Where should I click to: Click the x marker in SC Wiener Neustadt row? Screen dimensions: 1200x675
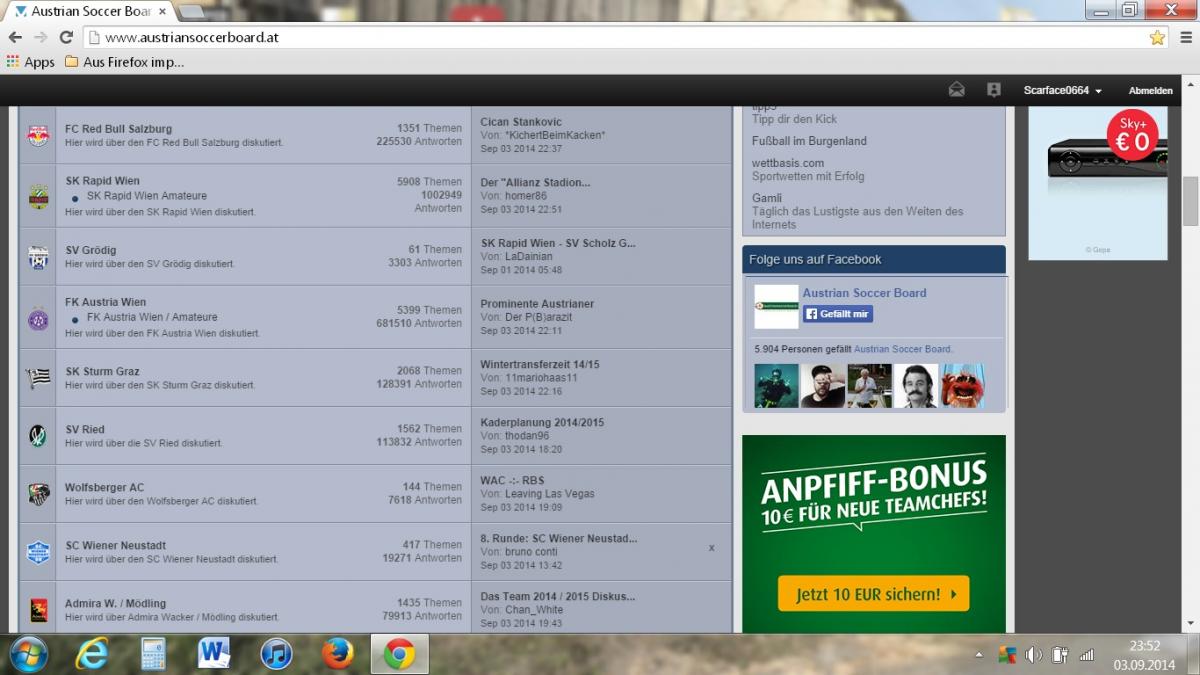tap(711, 548)
